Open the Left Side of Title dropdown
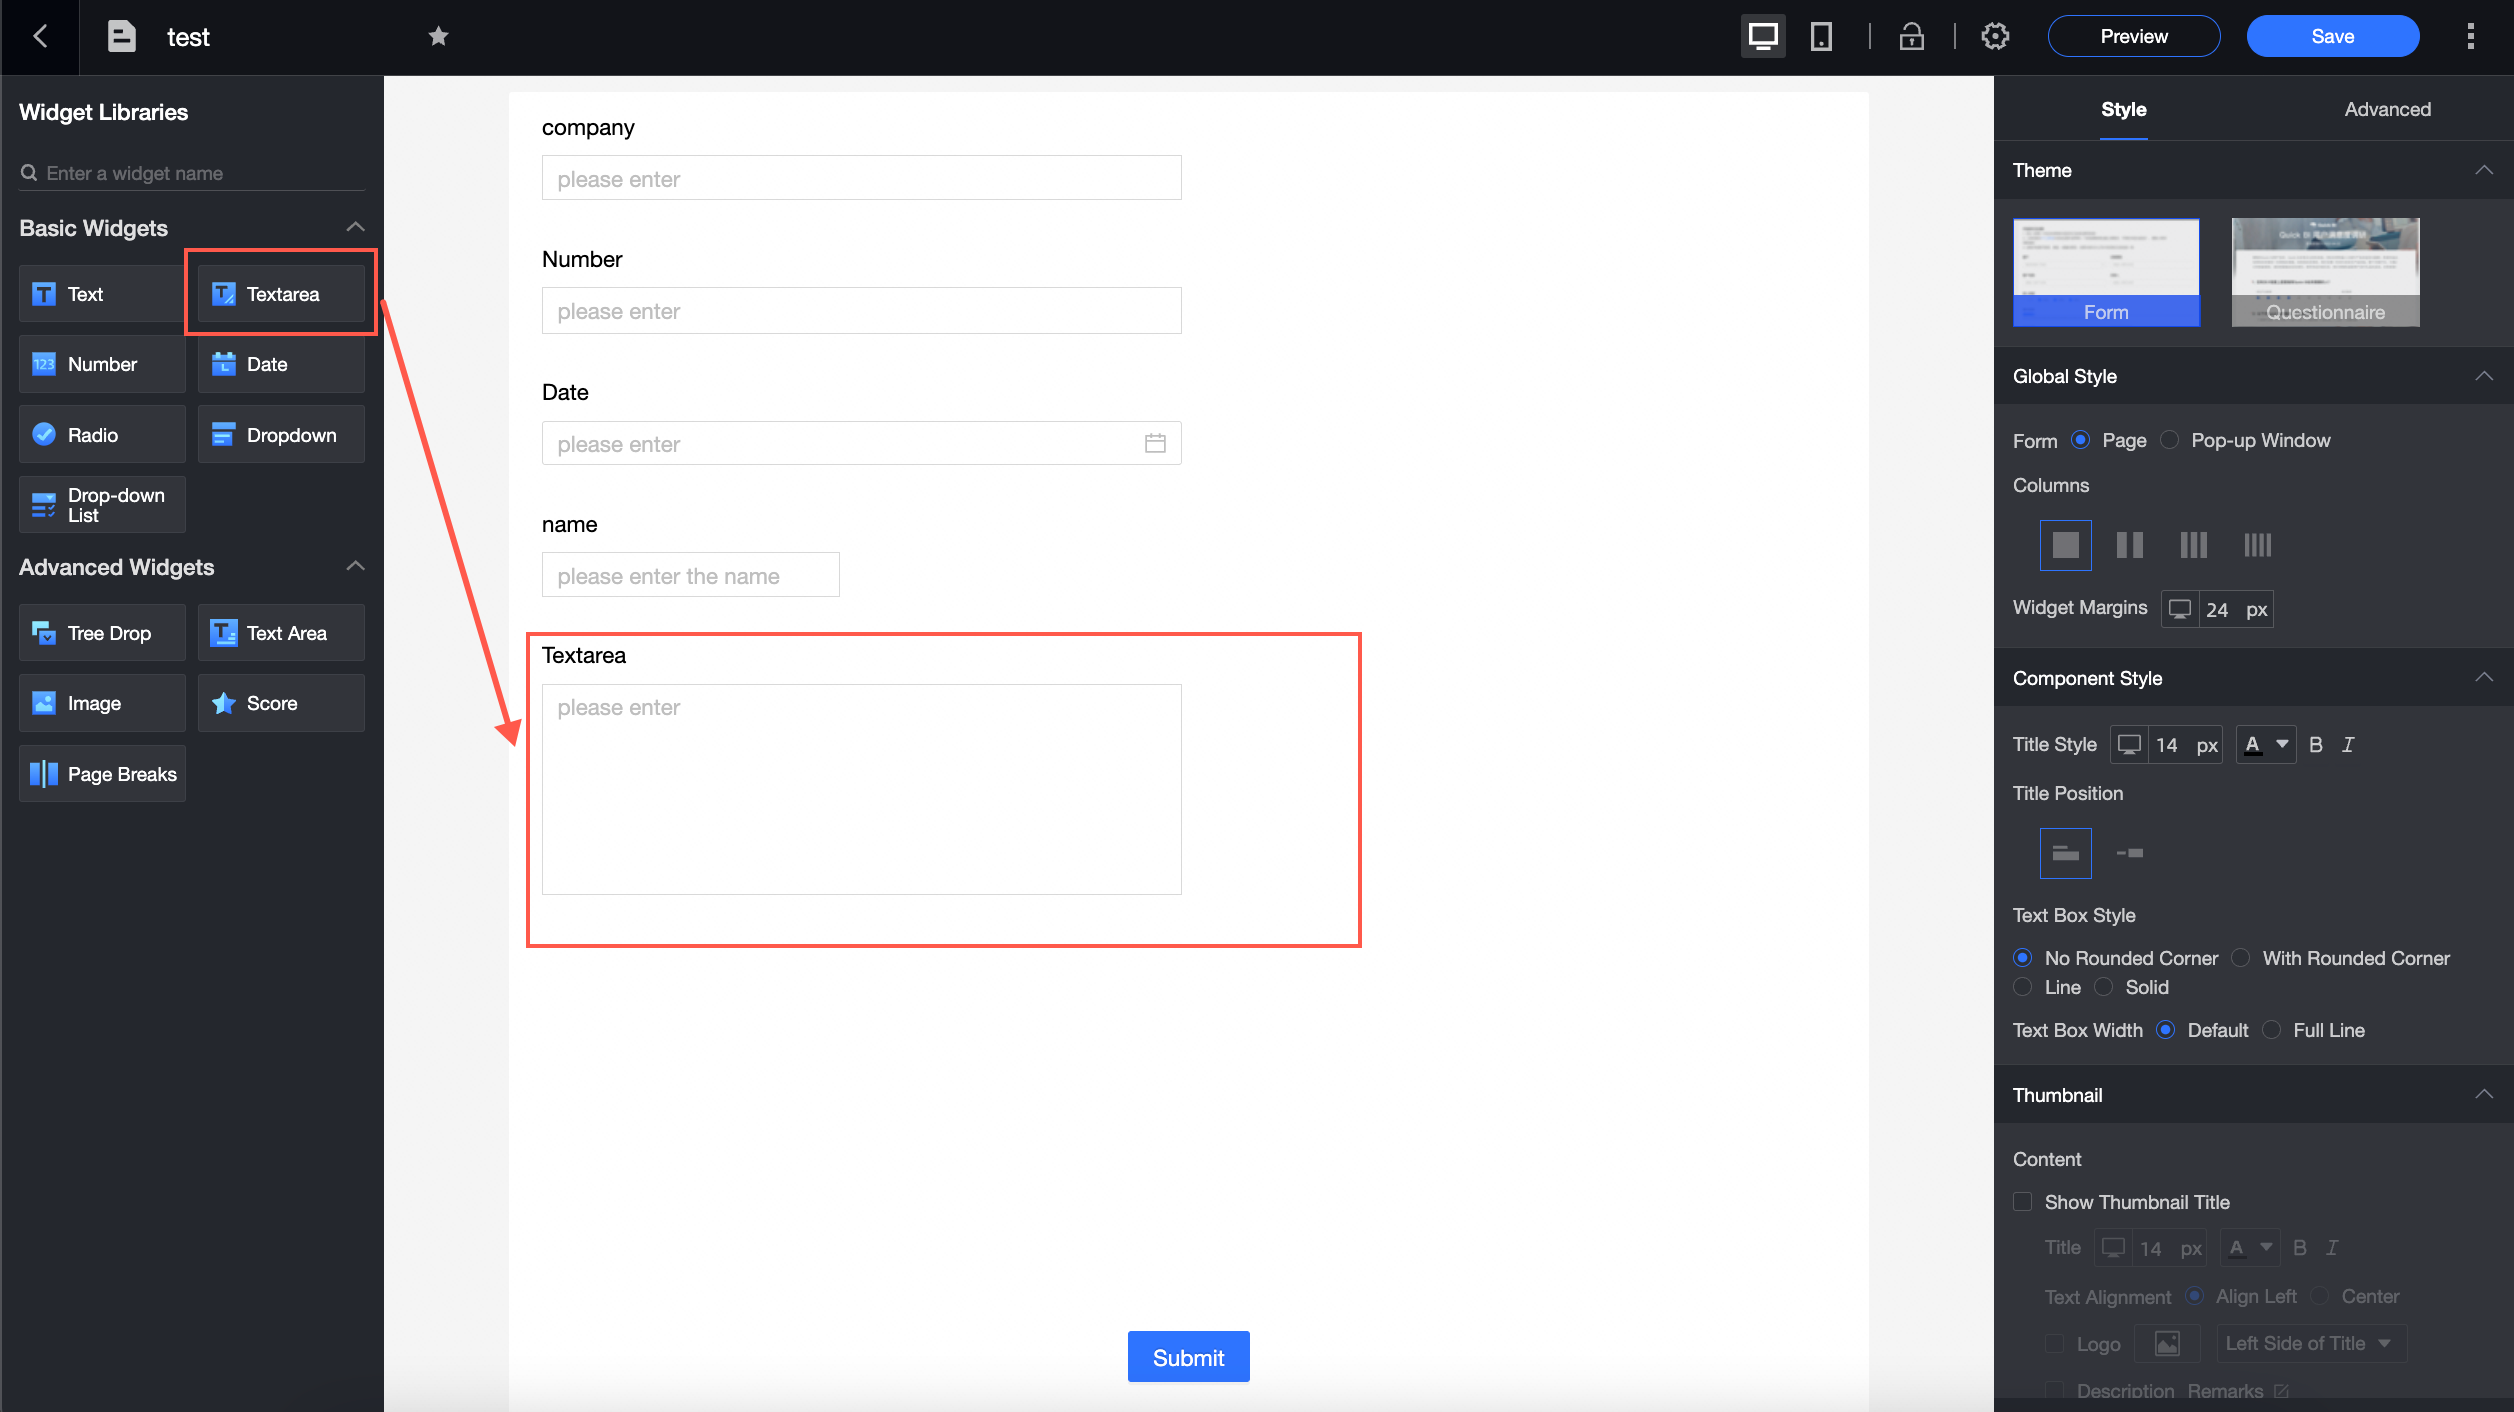Image resolution: width=2514 pixels, height=1412 pixels. pos(2310,1343)
